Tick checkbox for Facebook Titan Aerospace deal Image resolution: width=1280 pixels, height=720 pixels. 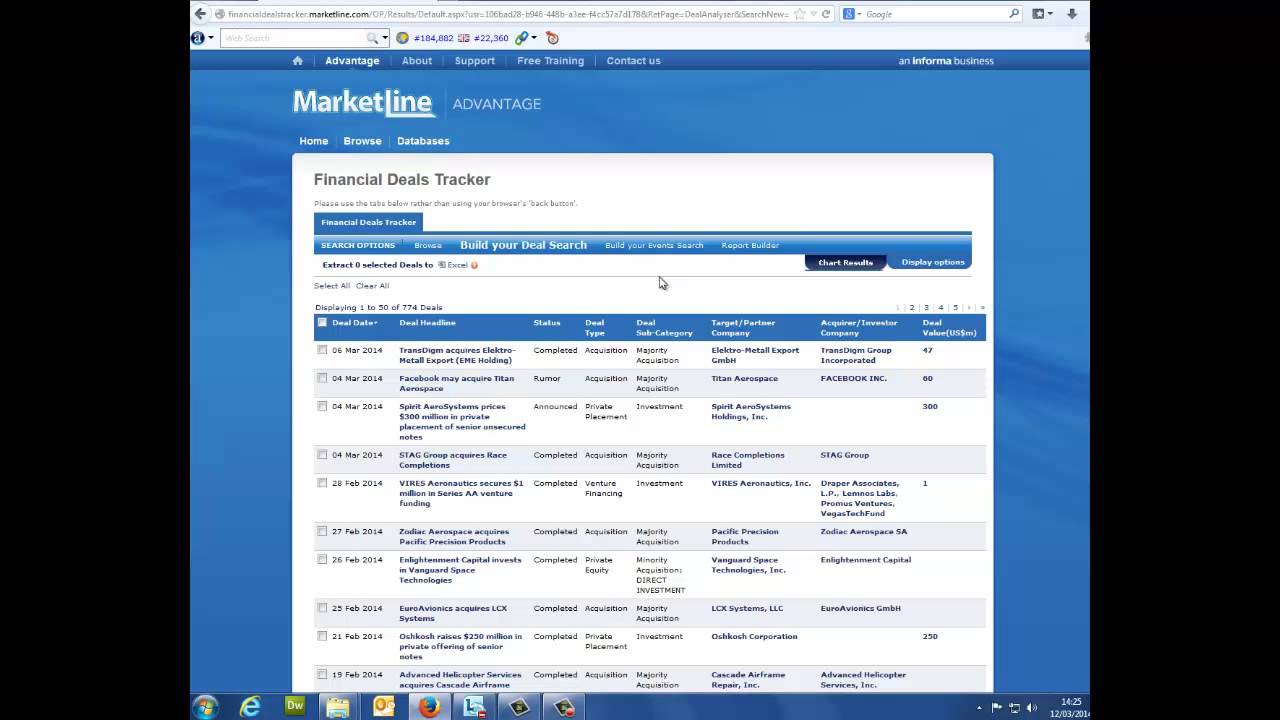click(x=322, y=378)
